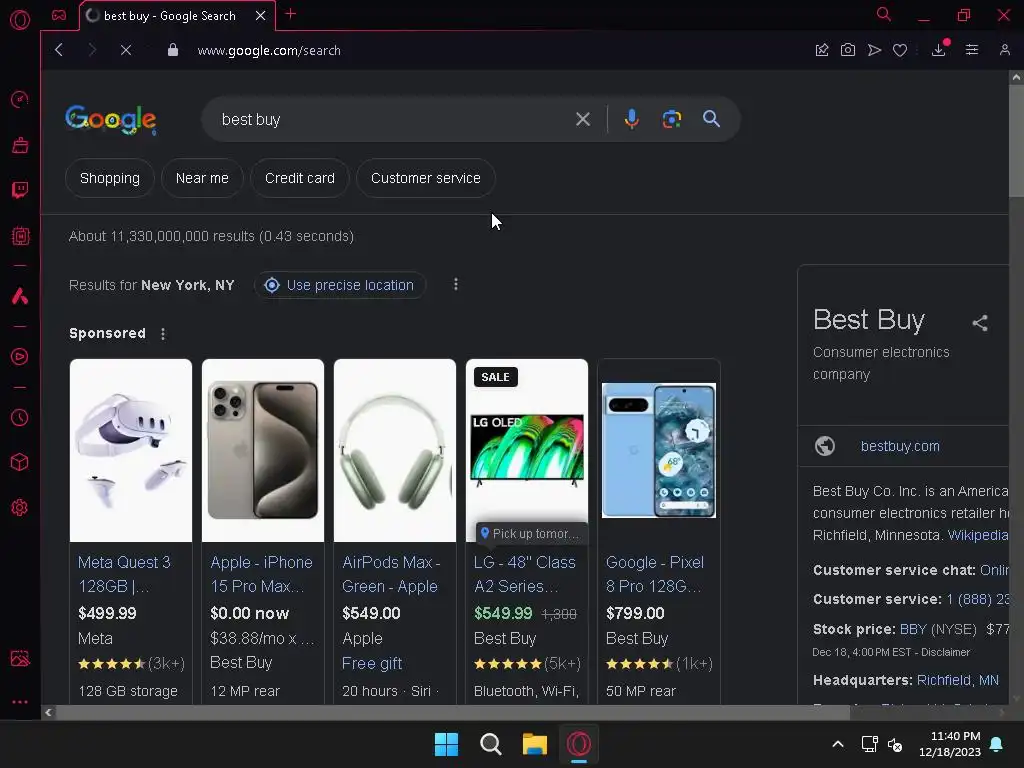
Task: Click the Google logo
Action: point(111,120)
